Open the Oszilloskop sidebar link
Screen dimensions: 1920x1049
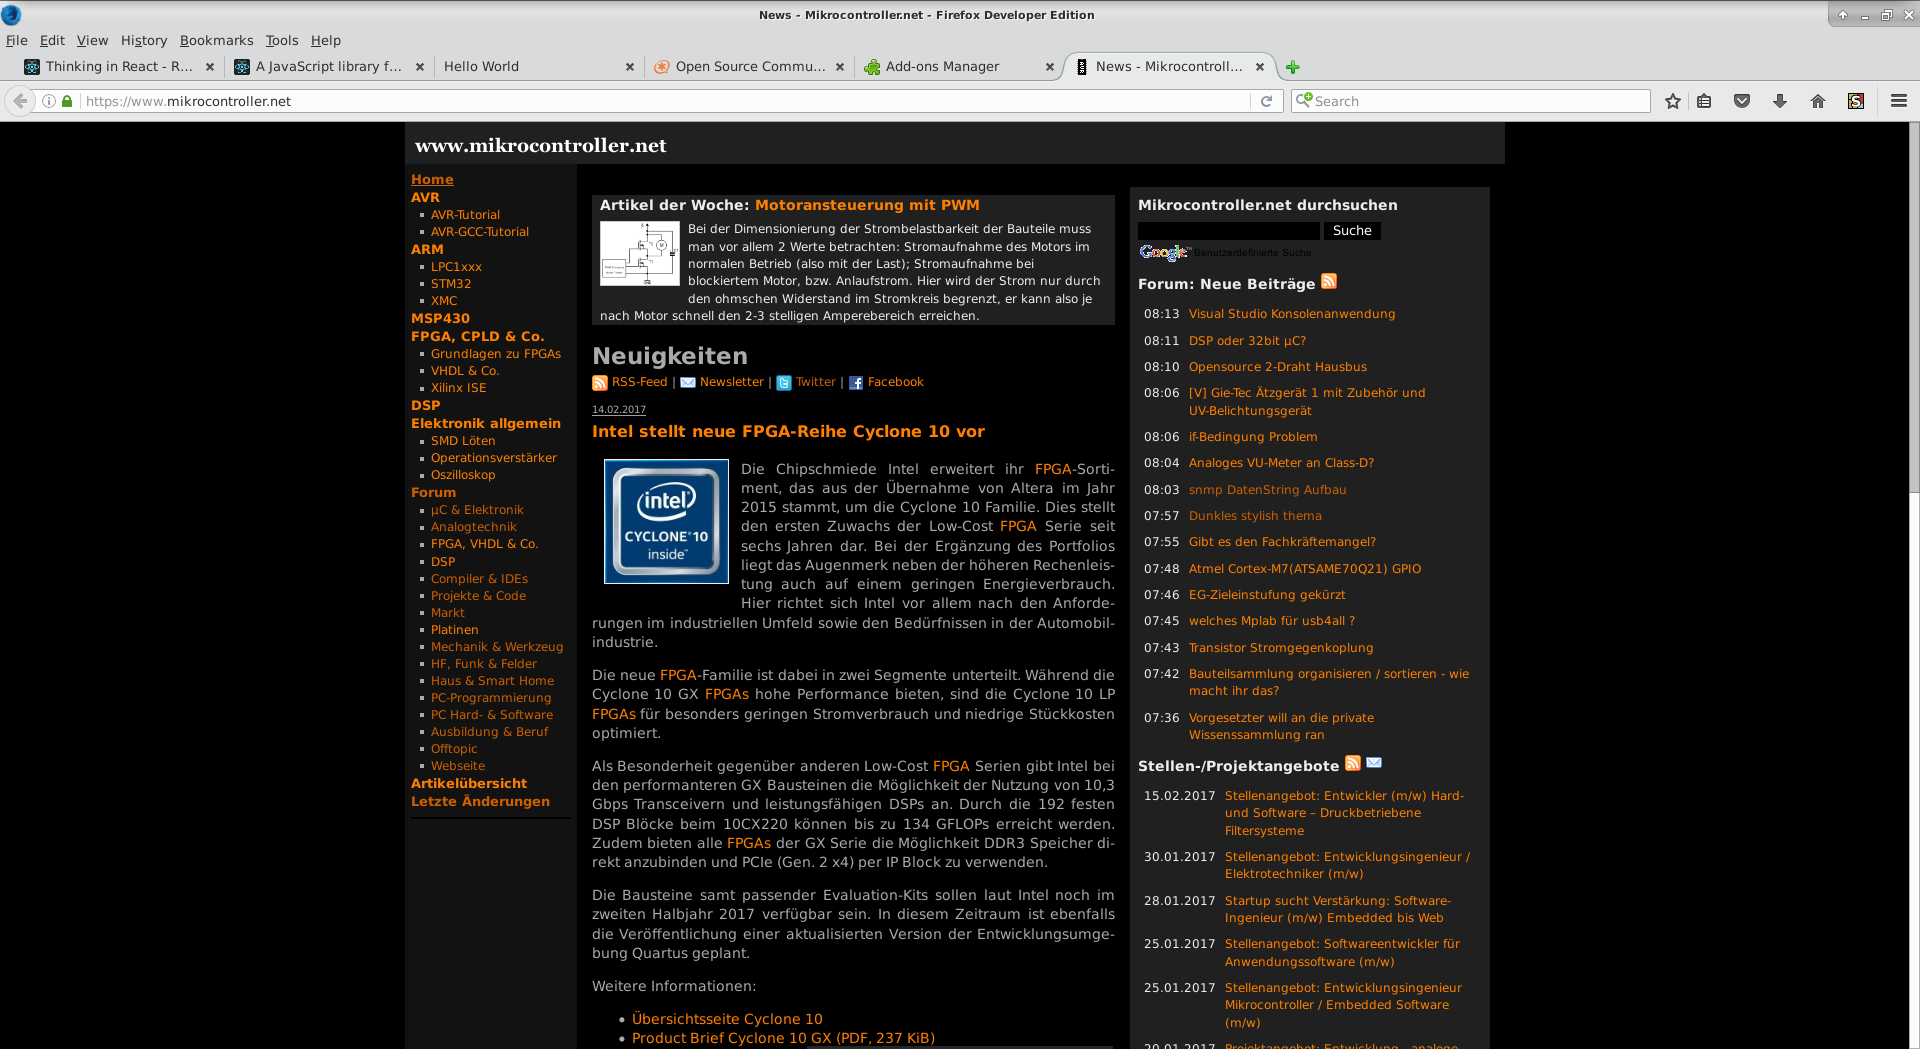(x=463, y=475)
